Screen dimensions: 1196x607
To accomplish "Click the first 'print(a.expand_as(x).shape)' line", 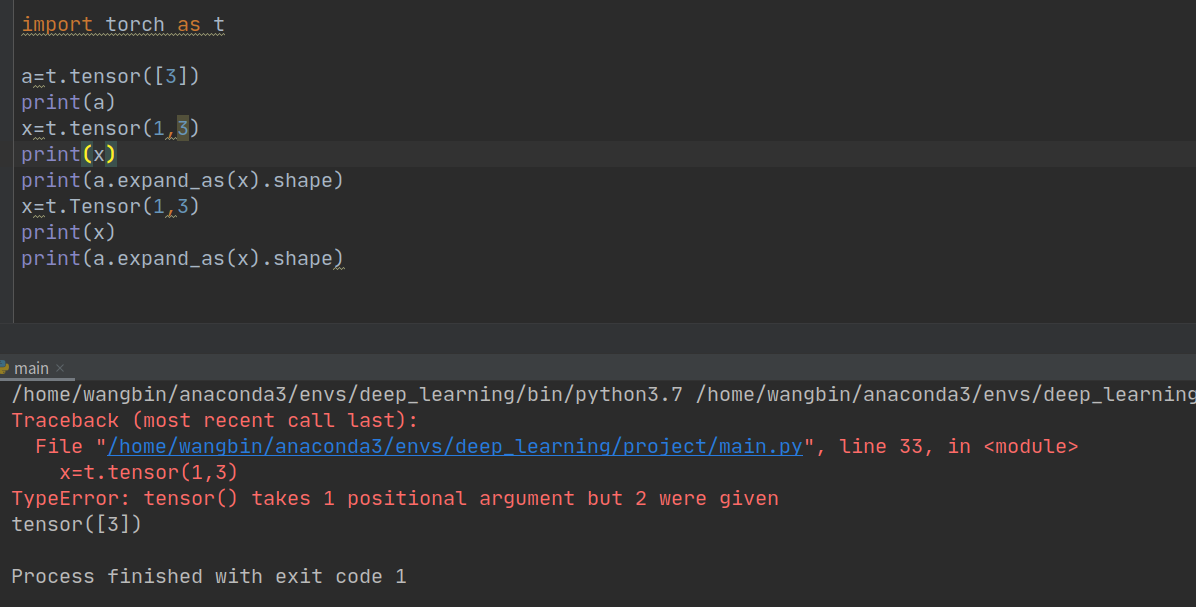I will 182,181.
